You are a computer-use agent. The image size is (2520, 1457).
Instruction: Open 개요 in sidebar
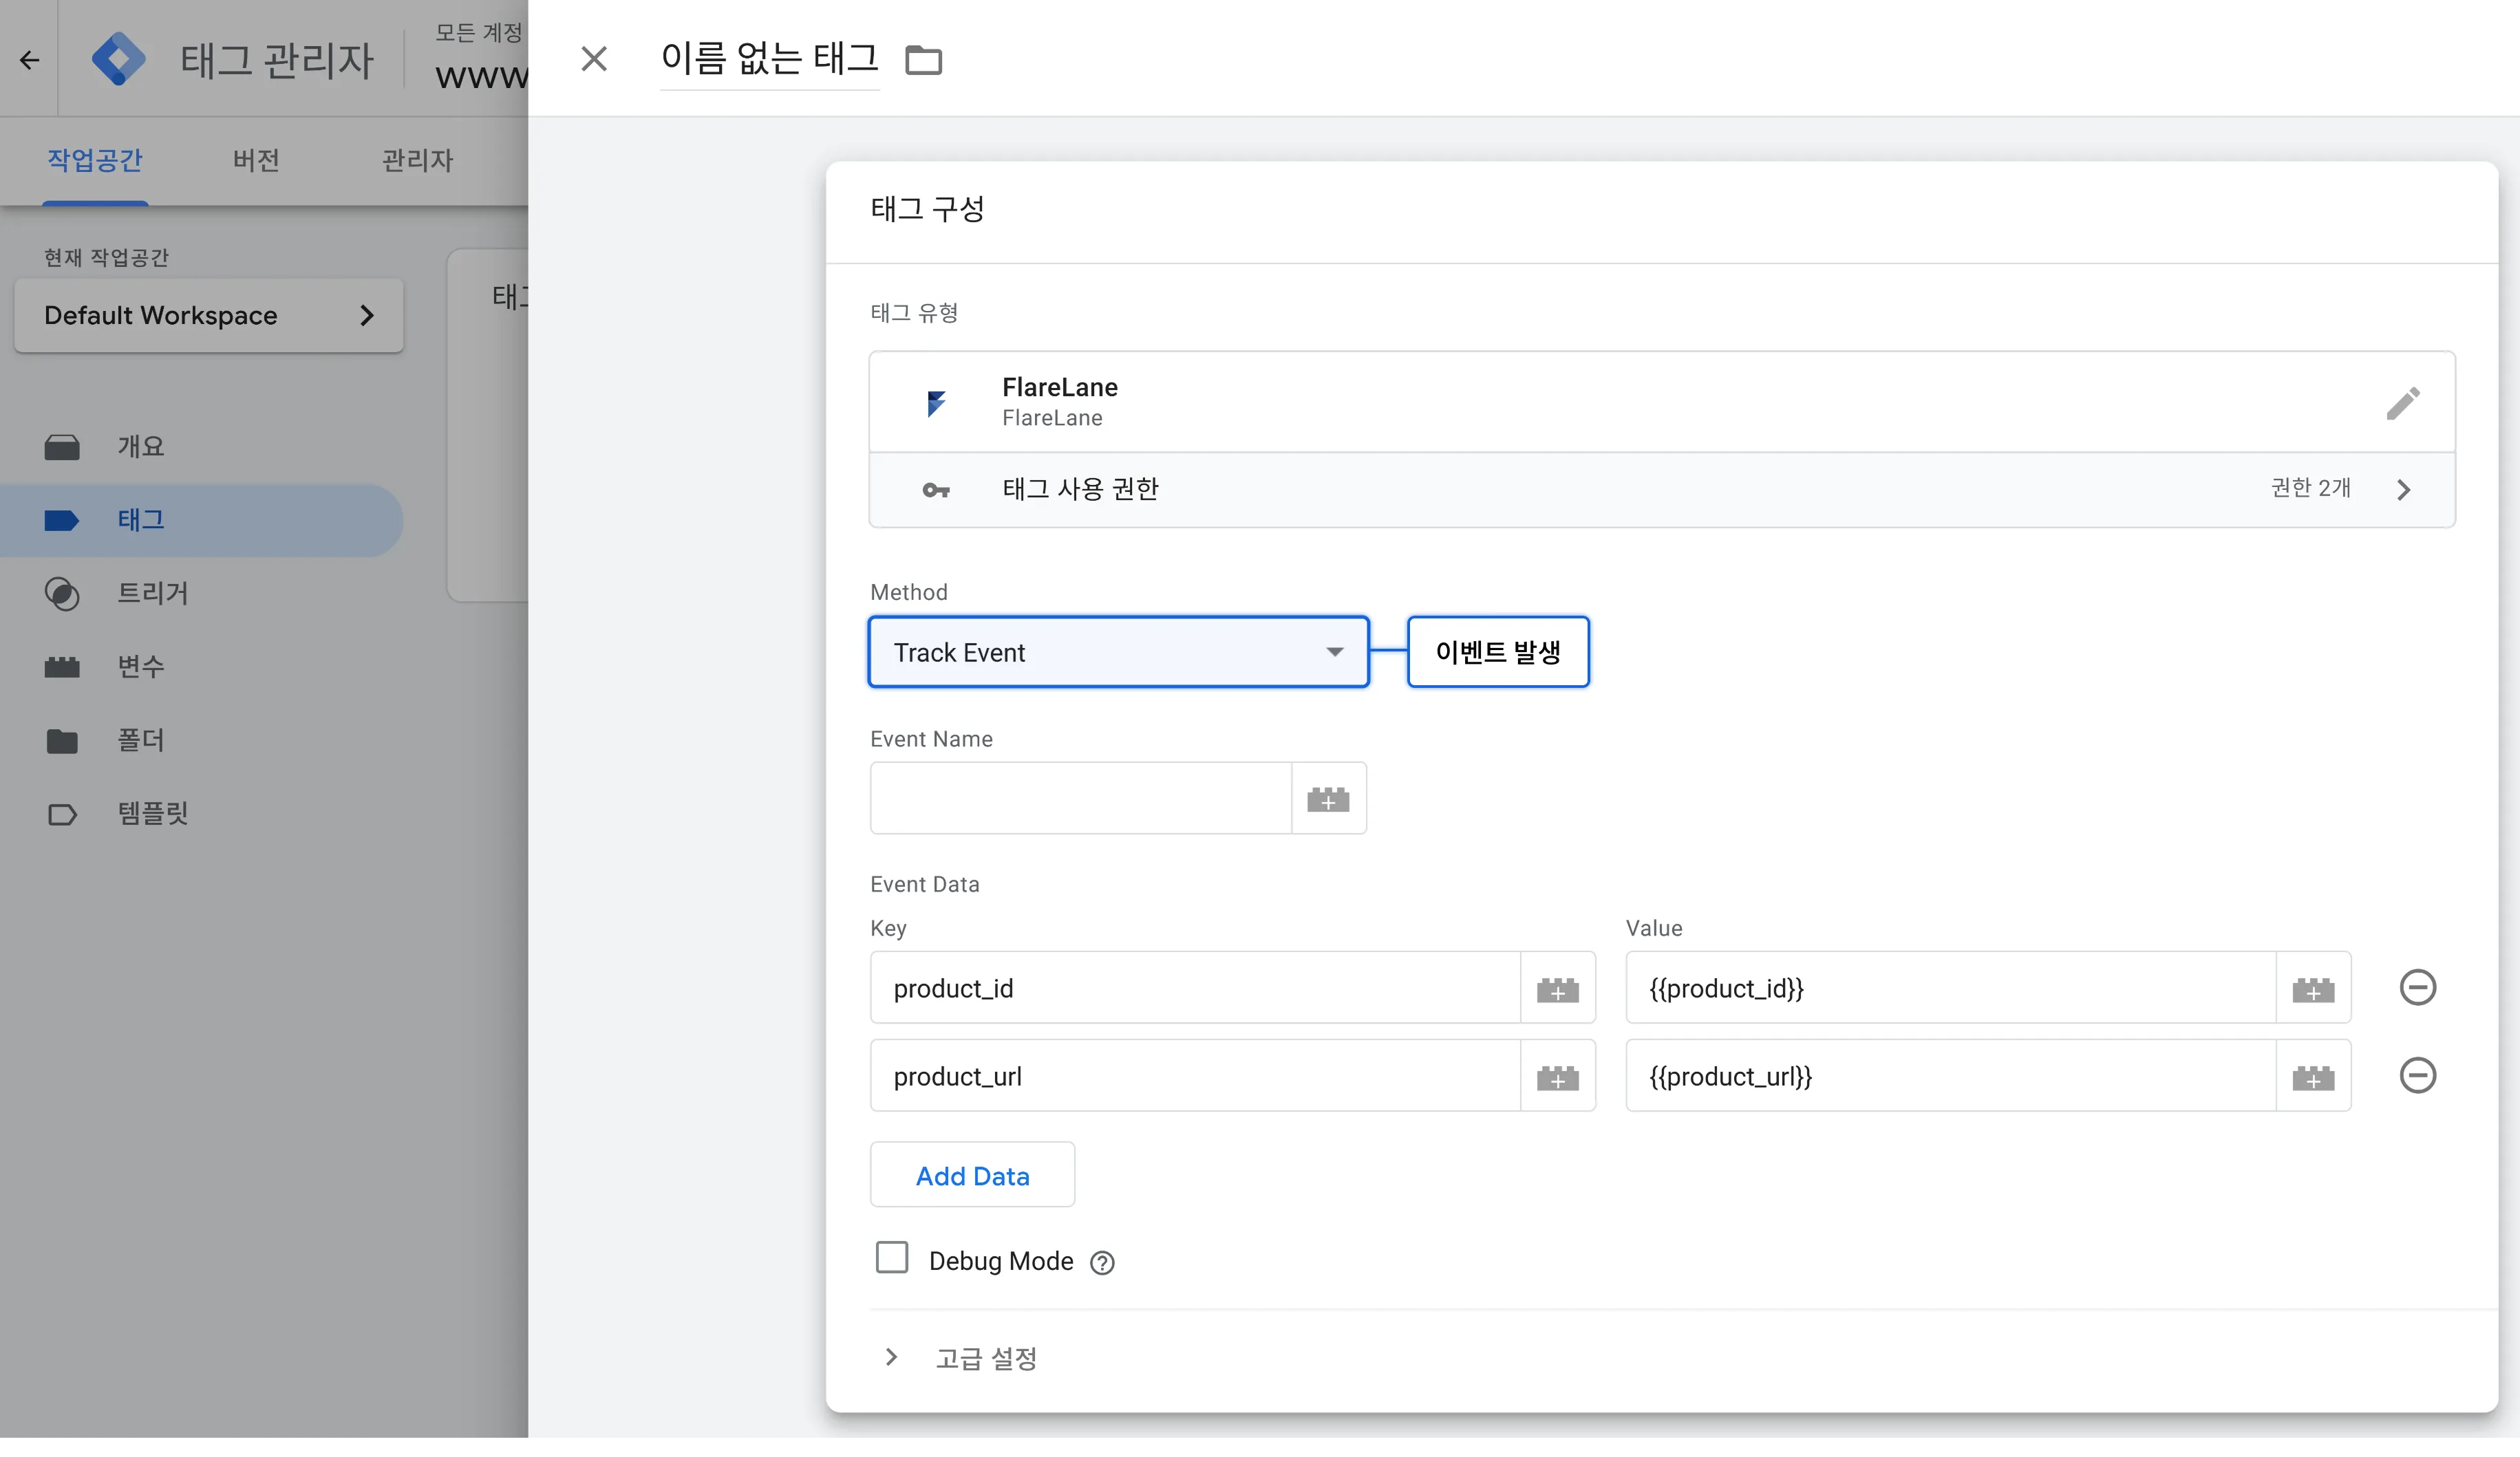(x=201, y=446)
